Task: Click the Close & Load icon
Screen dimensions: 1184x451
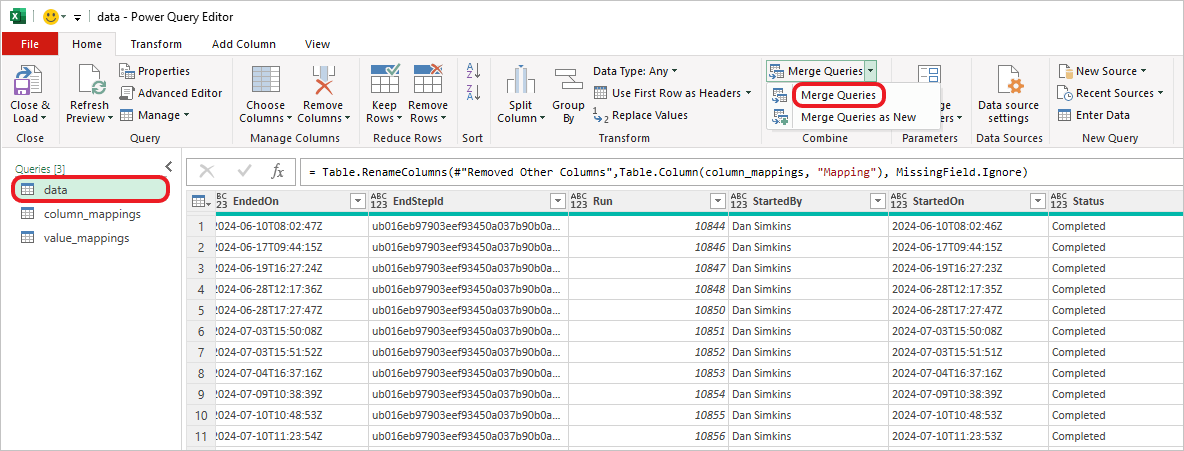Action: coord(29,81)
